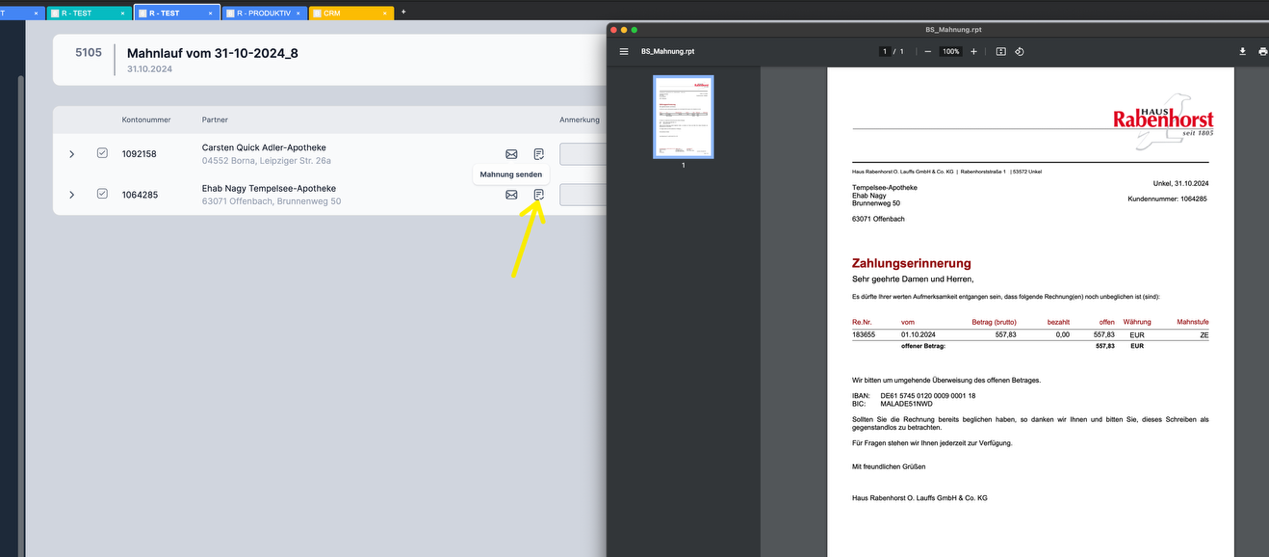
Task: Toggle the checkbox for account 1092158
Action: [102, 153]
